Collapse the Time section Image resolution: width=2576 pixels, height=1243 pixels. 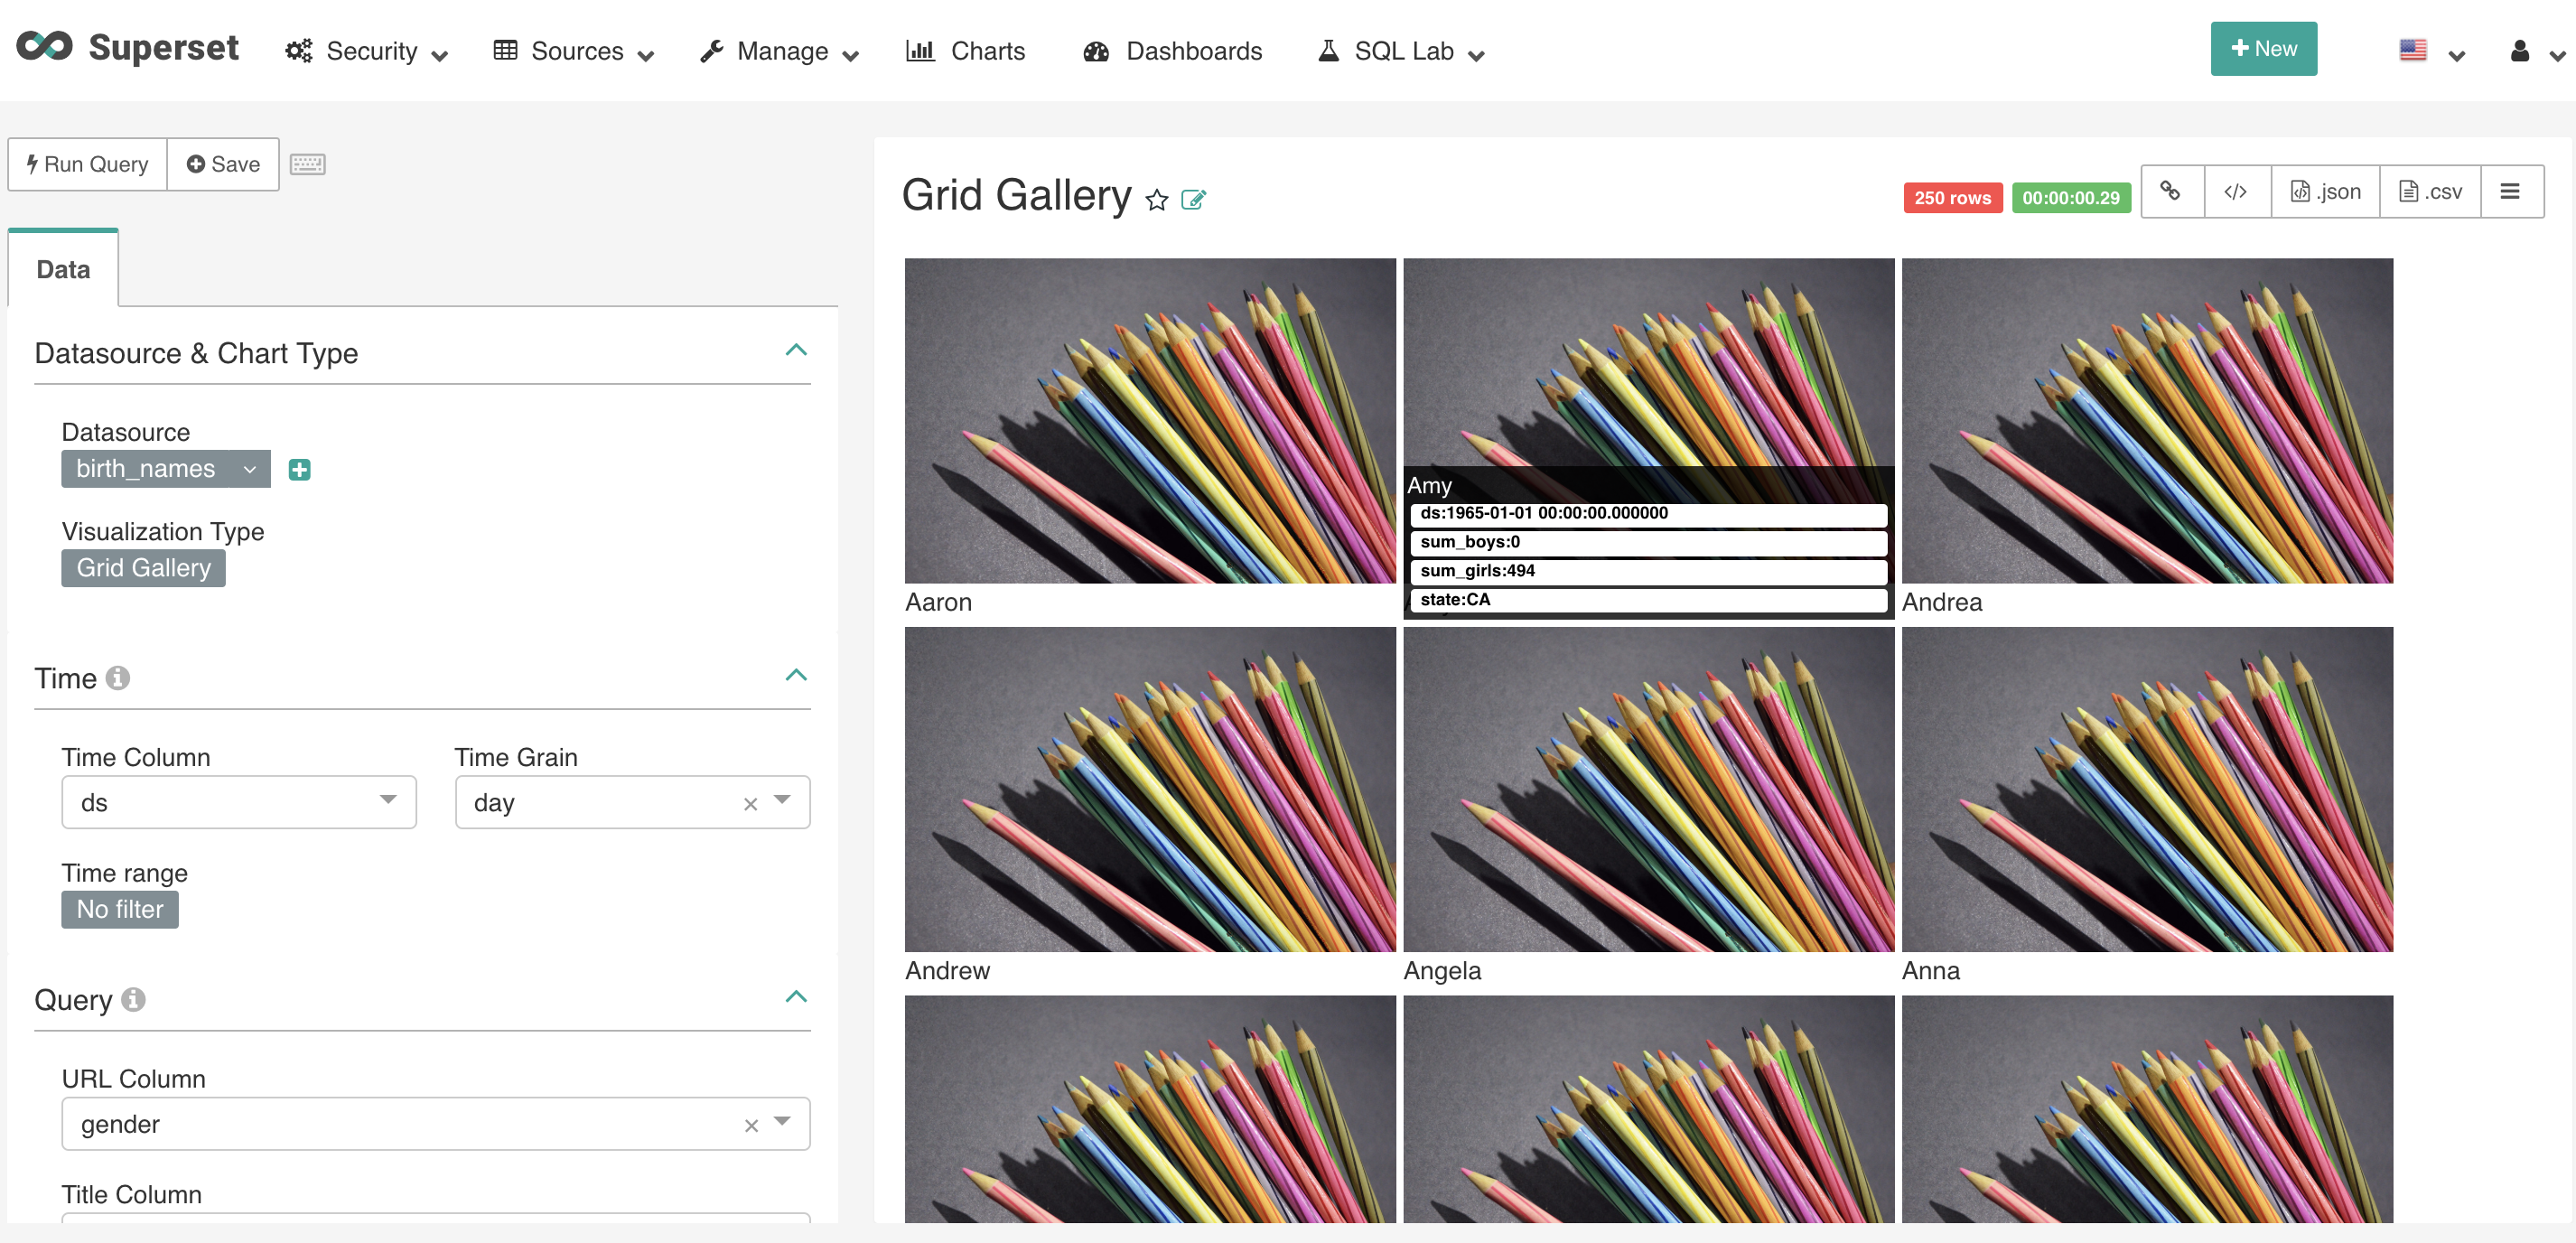(795, 675)
